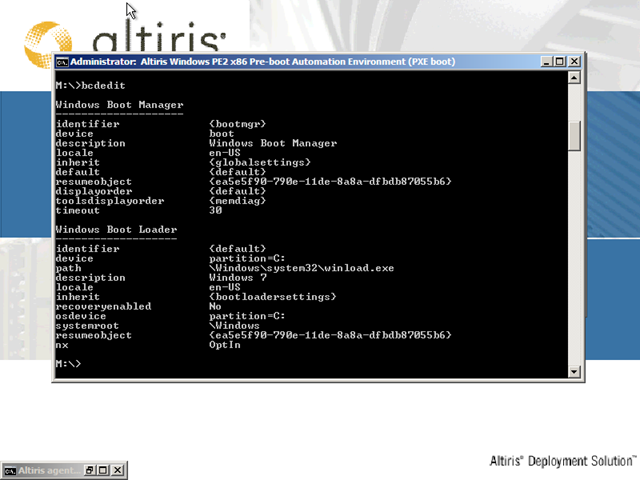Click the '{memdiag}' toolsdisplayorder value

[x=238, y=201]
